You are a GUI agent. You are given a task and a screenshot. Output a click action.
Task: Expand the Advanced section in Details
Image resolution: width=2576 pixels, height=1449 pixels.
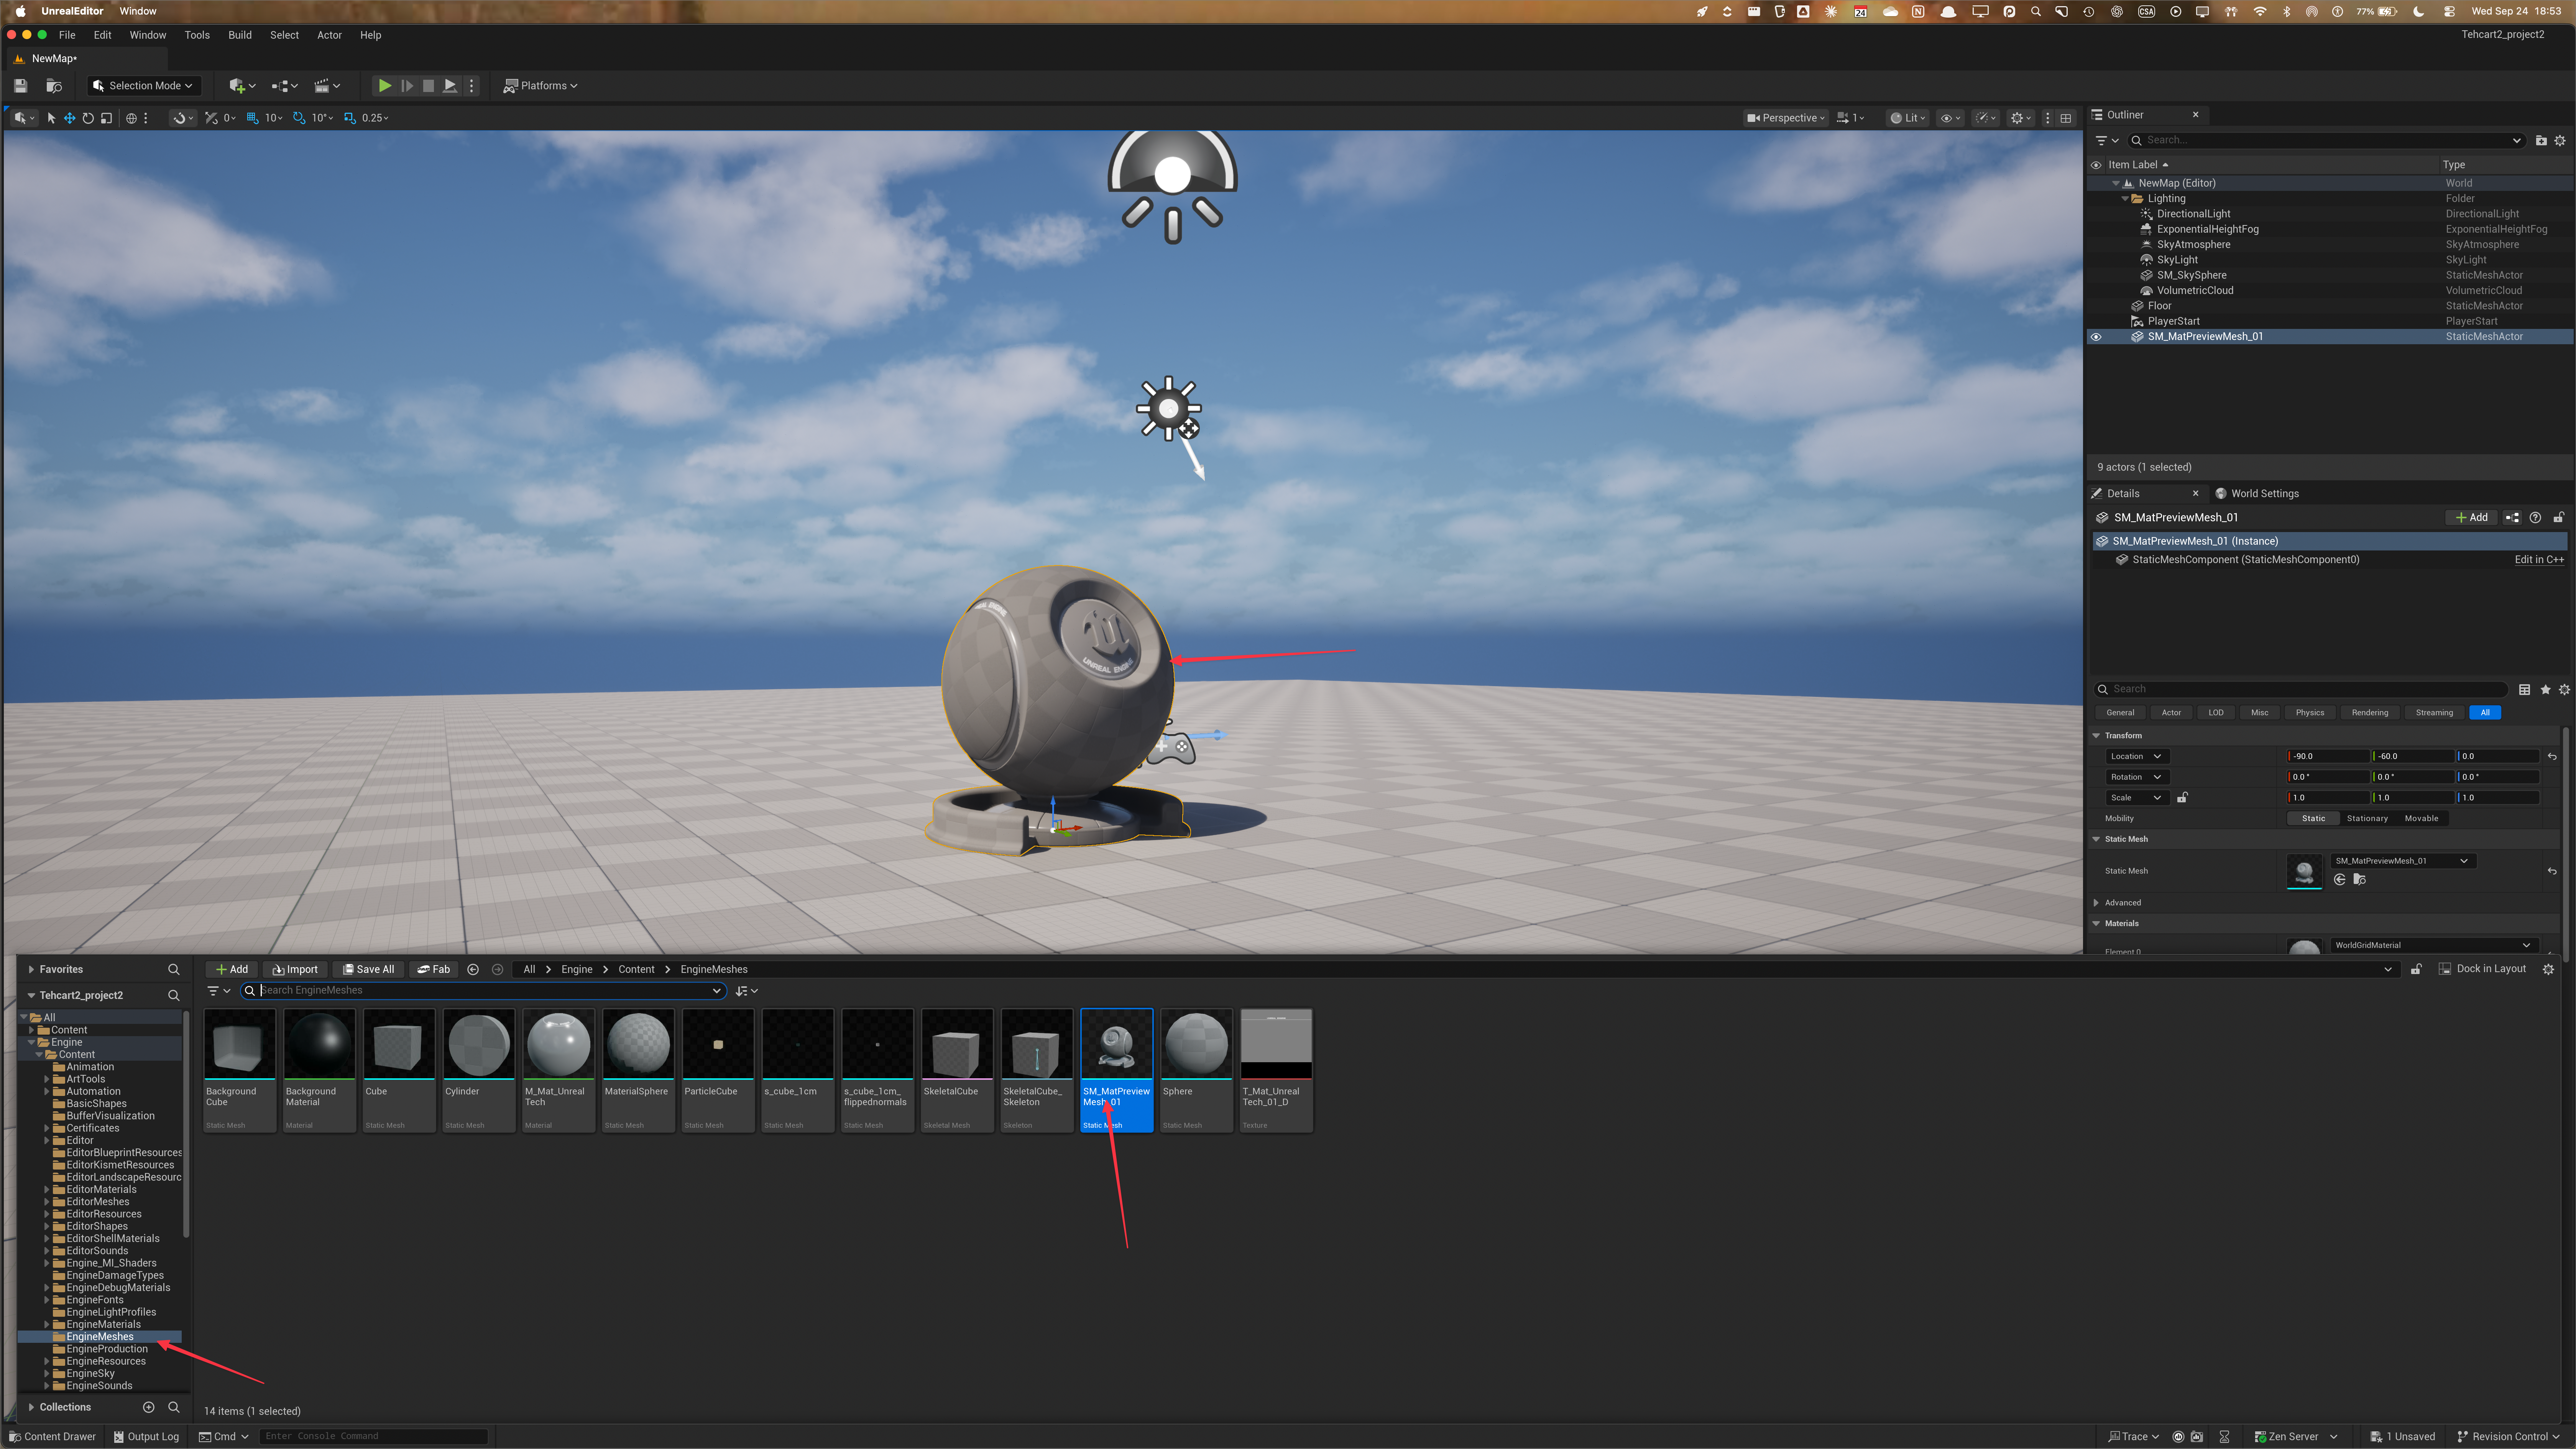(2096, 903)
